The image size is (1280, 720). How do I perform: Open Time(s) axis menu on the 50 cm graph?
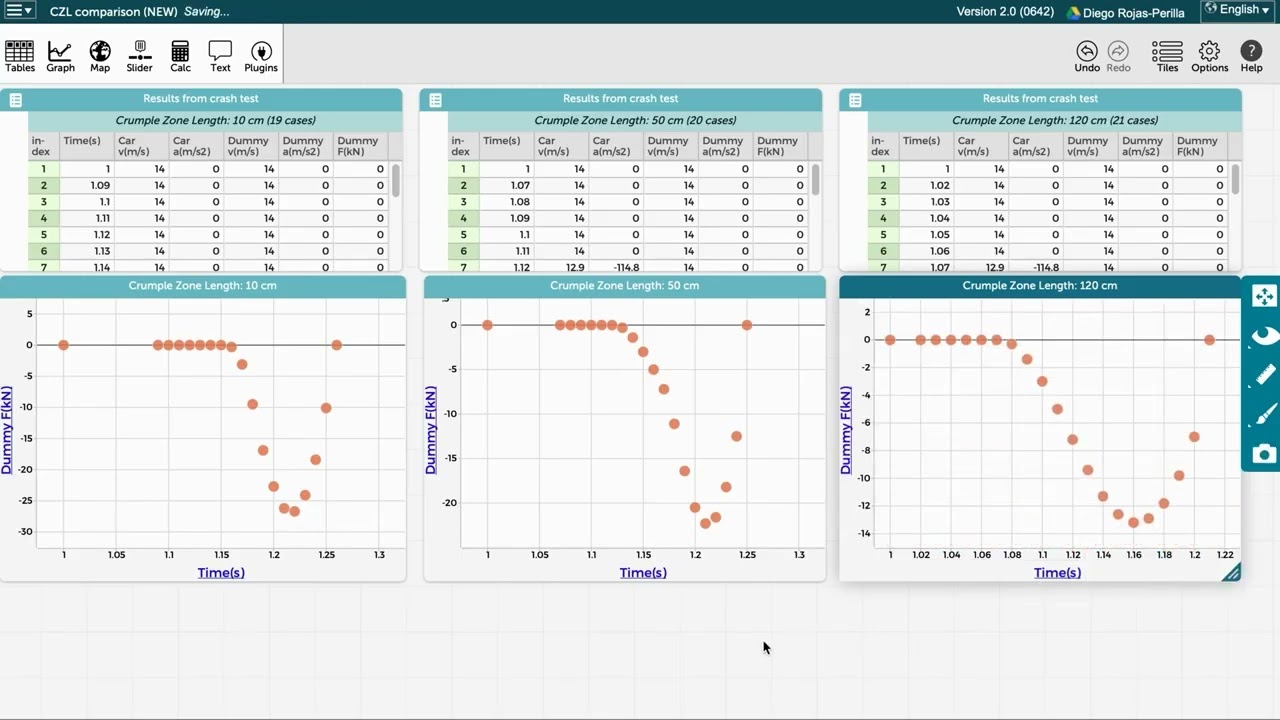[642, 573]
